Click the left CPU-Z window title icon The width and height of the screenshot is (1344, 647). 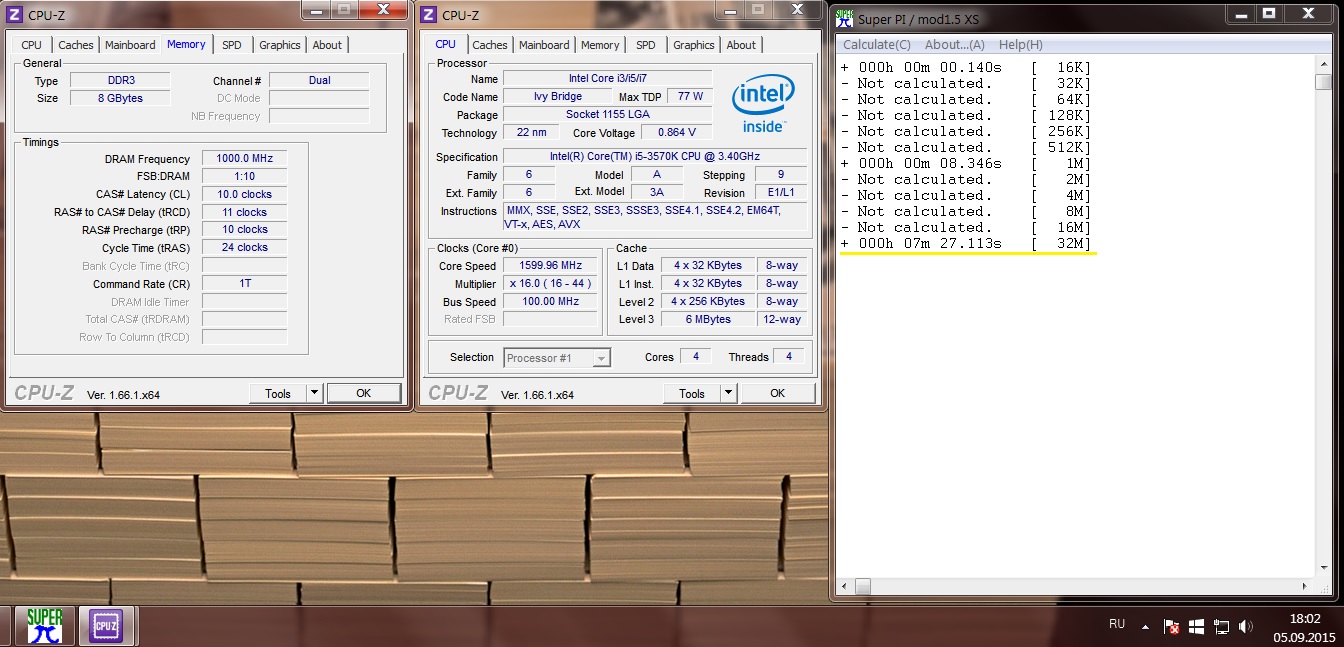[x=15, y=15]
